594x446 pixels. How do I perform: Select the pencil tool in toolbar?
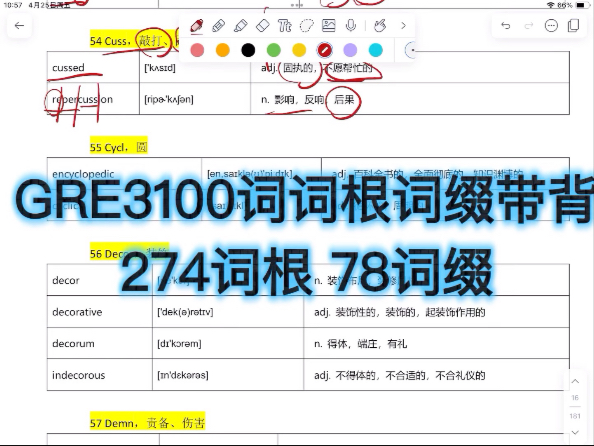pos(219,26)
